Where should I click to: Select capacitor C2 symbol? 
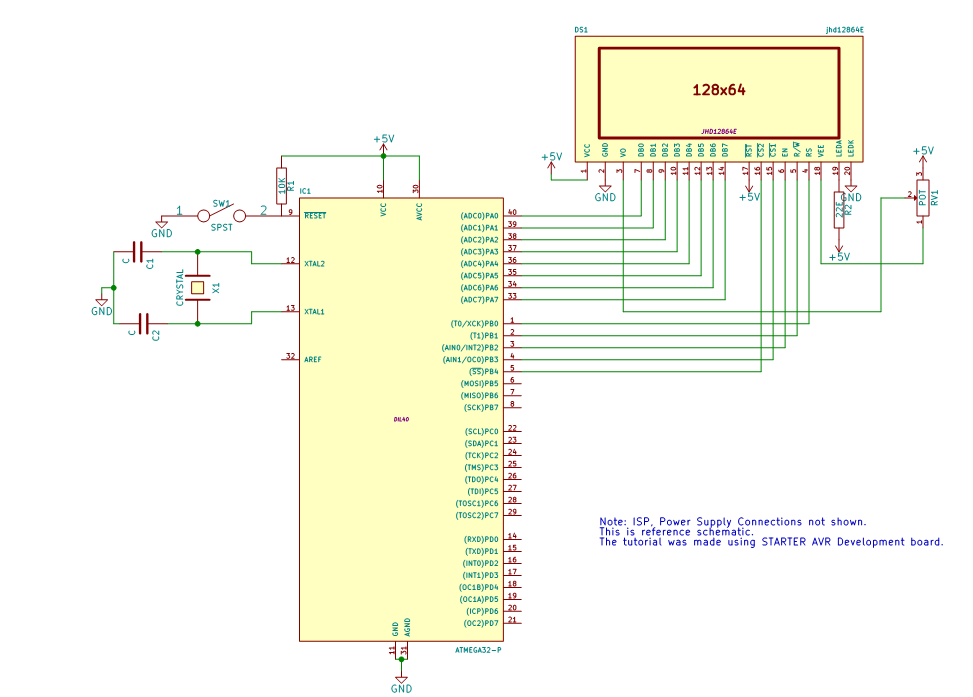143,324
